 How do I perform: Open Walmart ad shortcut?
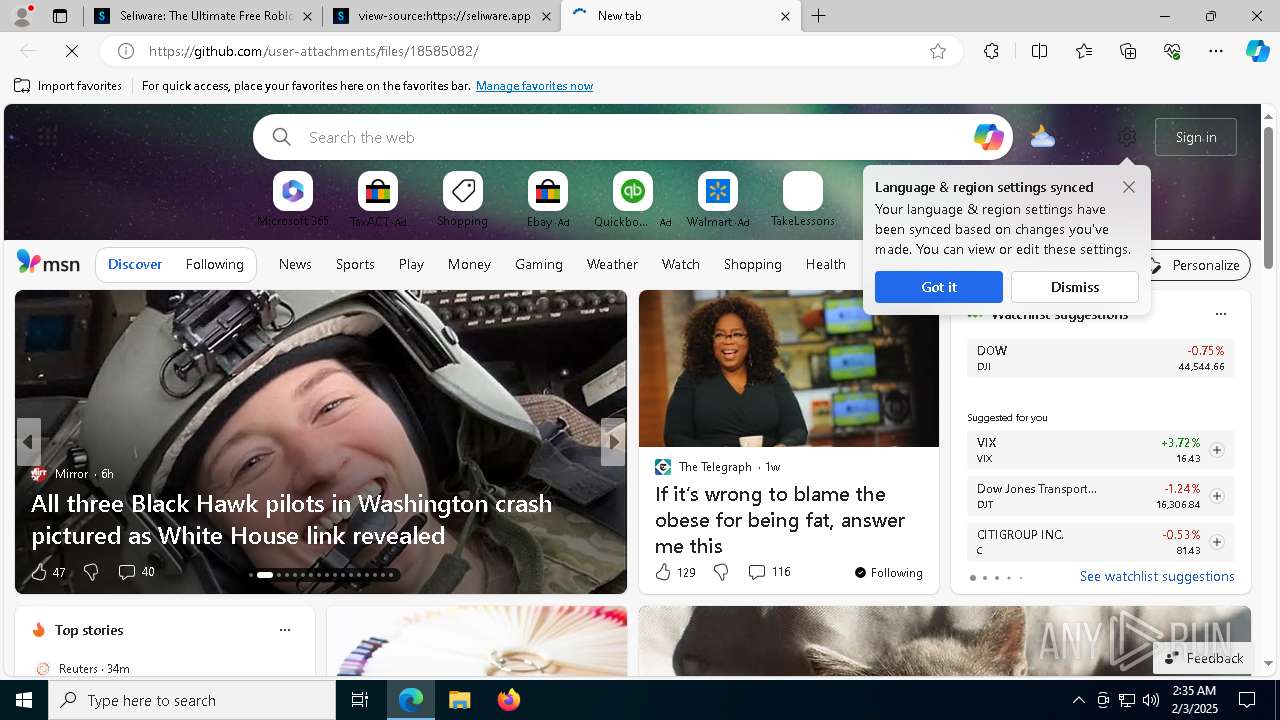click(x=718, y=199)
